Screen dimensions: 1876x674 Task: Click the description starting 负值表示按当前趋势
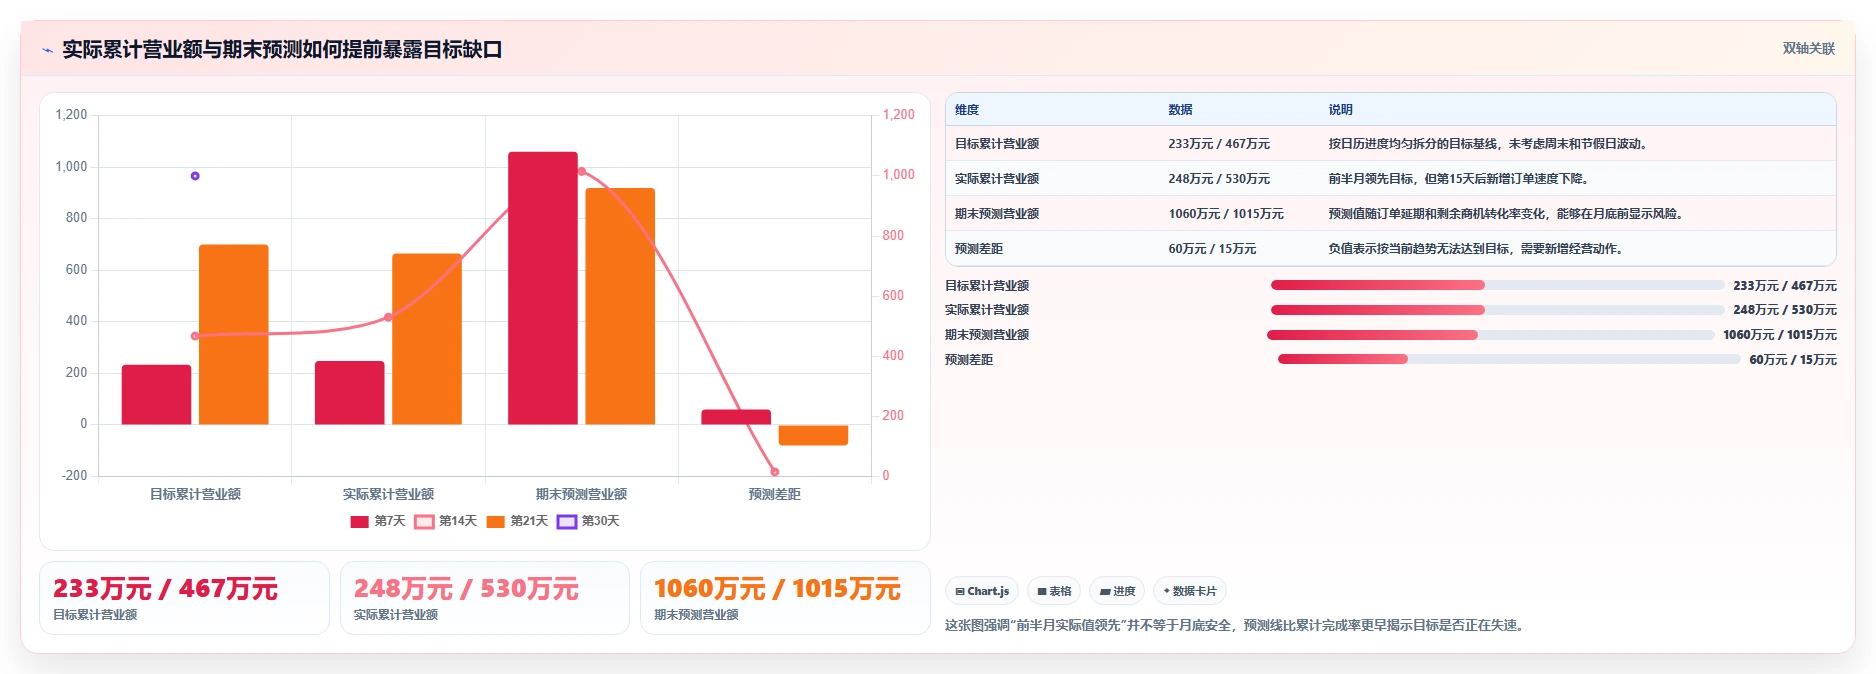(1475, 249)
